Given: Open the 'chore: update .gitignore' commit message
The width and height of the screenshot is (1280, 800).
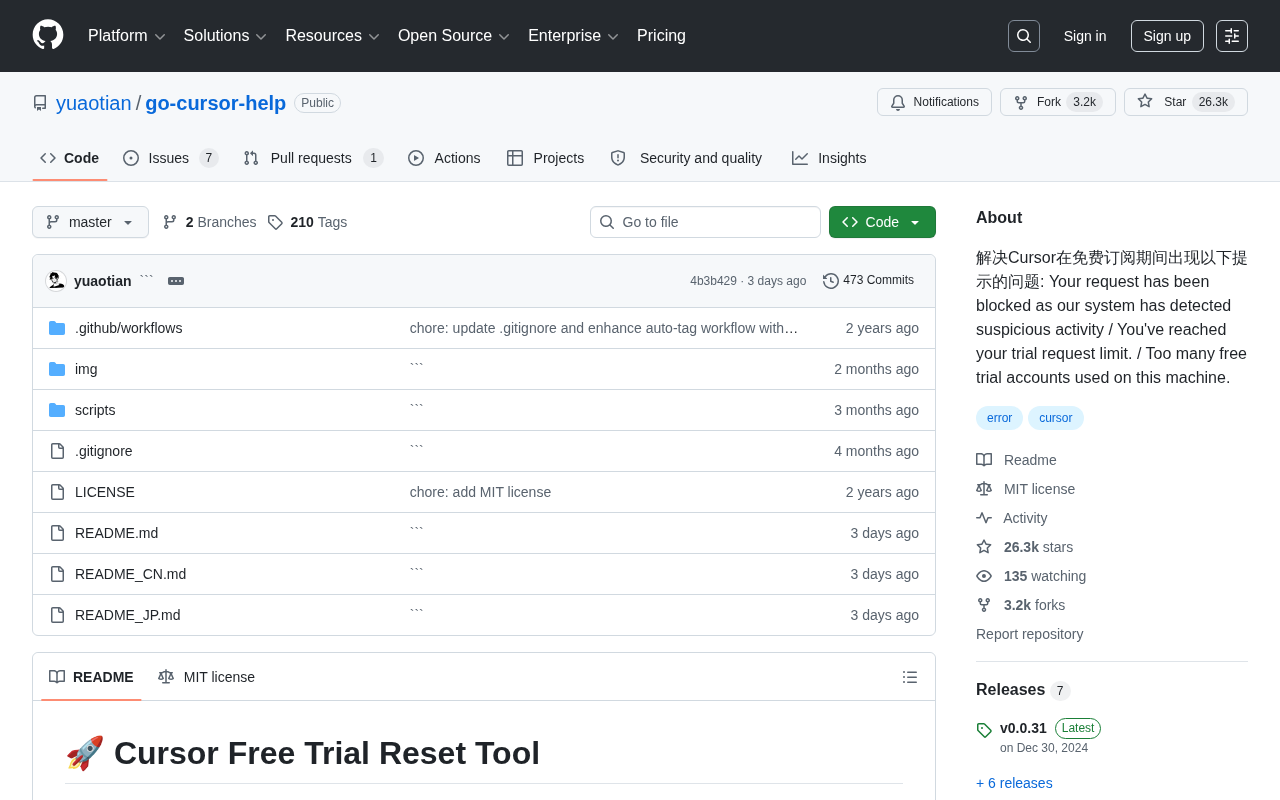Looking at the screenshot, I should (x=604, y=328).
